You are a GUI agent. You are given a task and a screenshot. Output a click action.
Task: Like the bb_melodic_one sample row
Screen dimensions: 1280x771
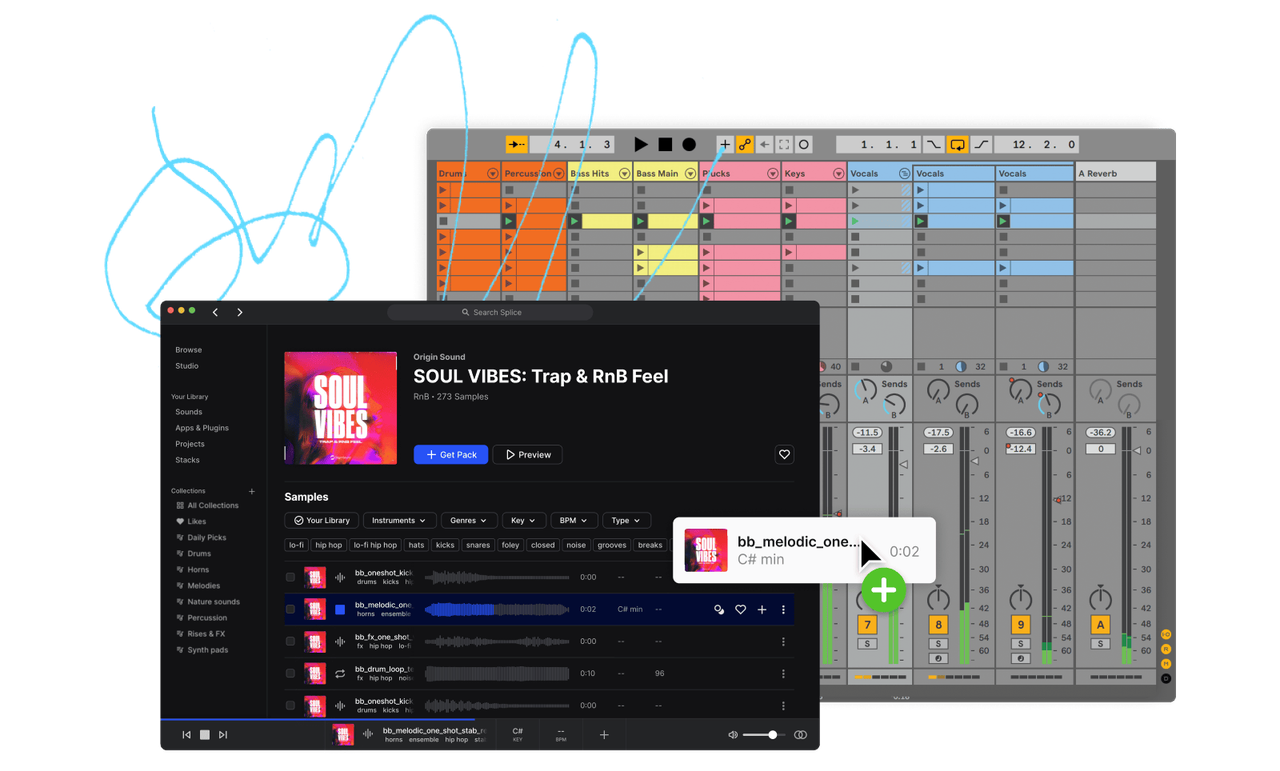741,610
